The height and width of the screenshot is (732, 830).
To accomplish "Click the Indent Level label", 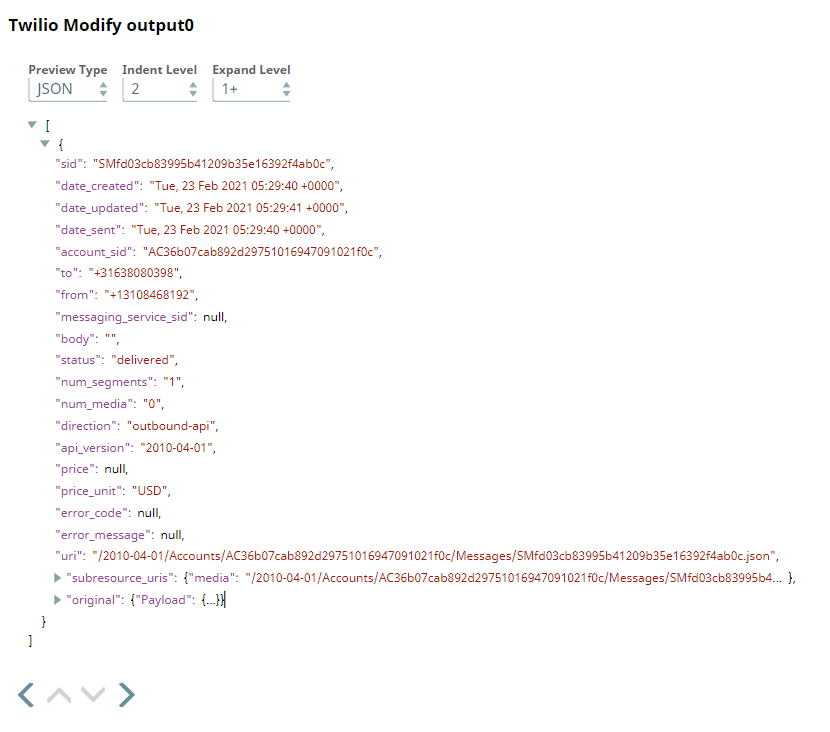I will tap(159, 70).
